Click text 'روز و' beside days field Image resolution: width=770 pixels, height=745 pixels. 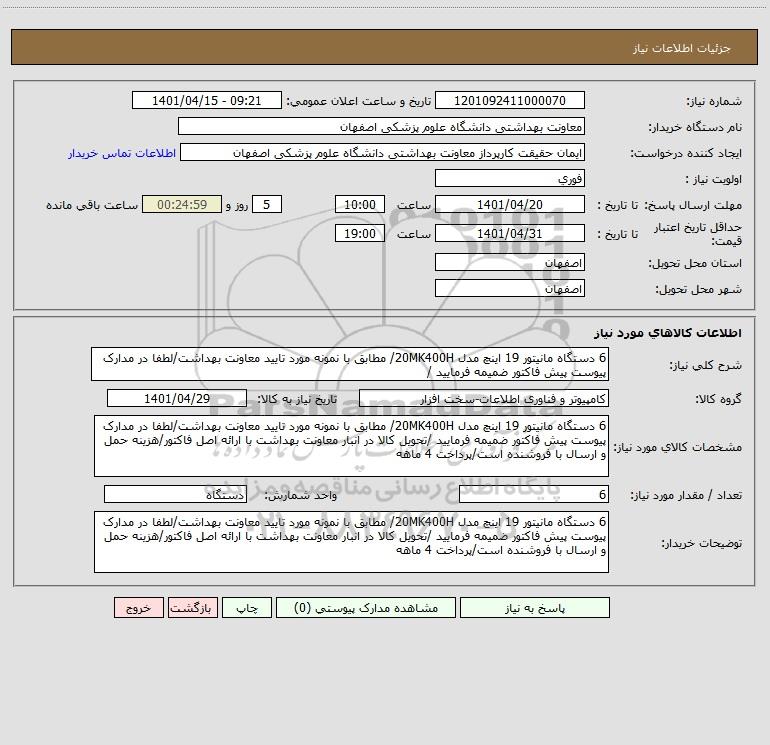(237, 205)
